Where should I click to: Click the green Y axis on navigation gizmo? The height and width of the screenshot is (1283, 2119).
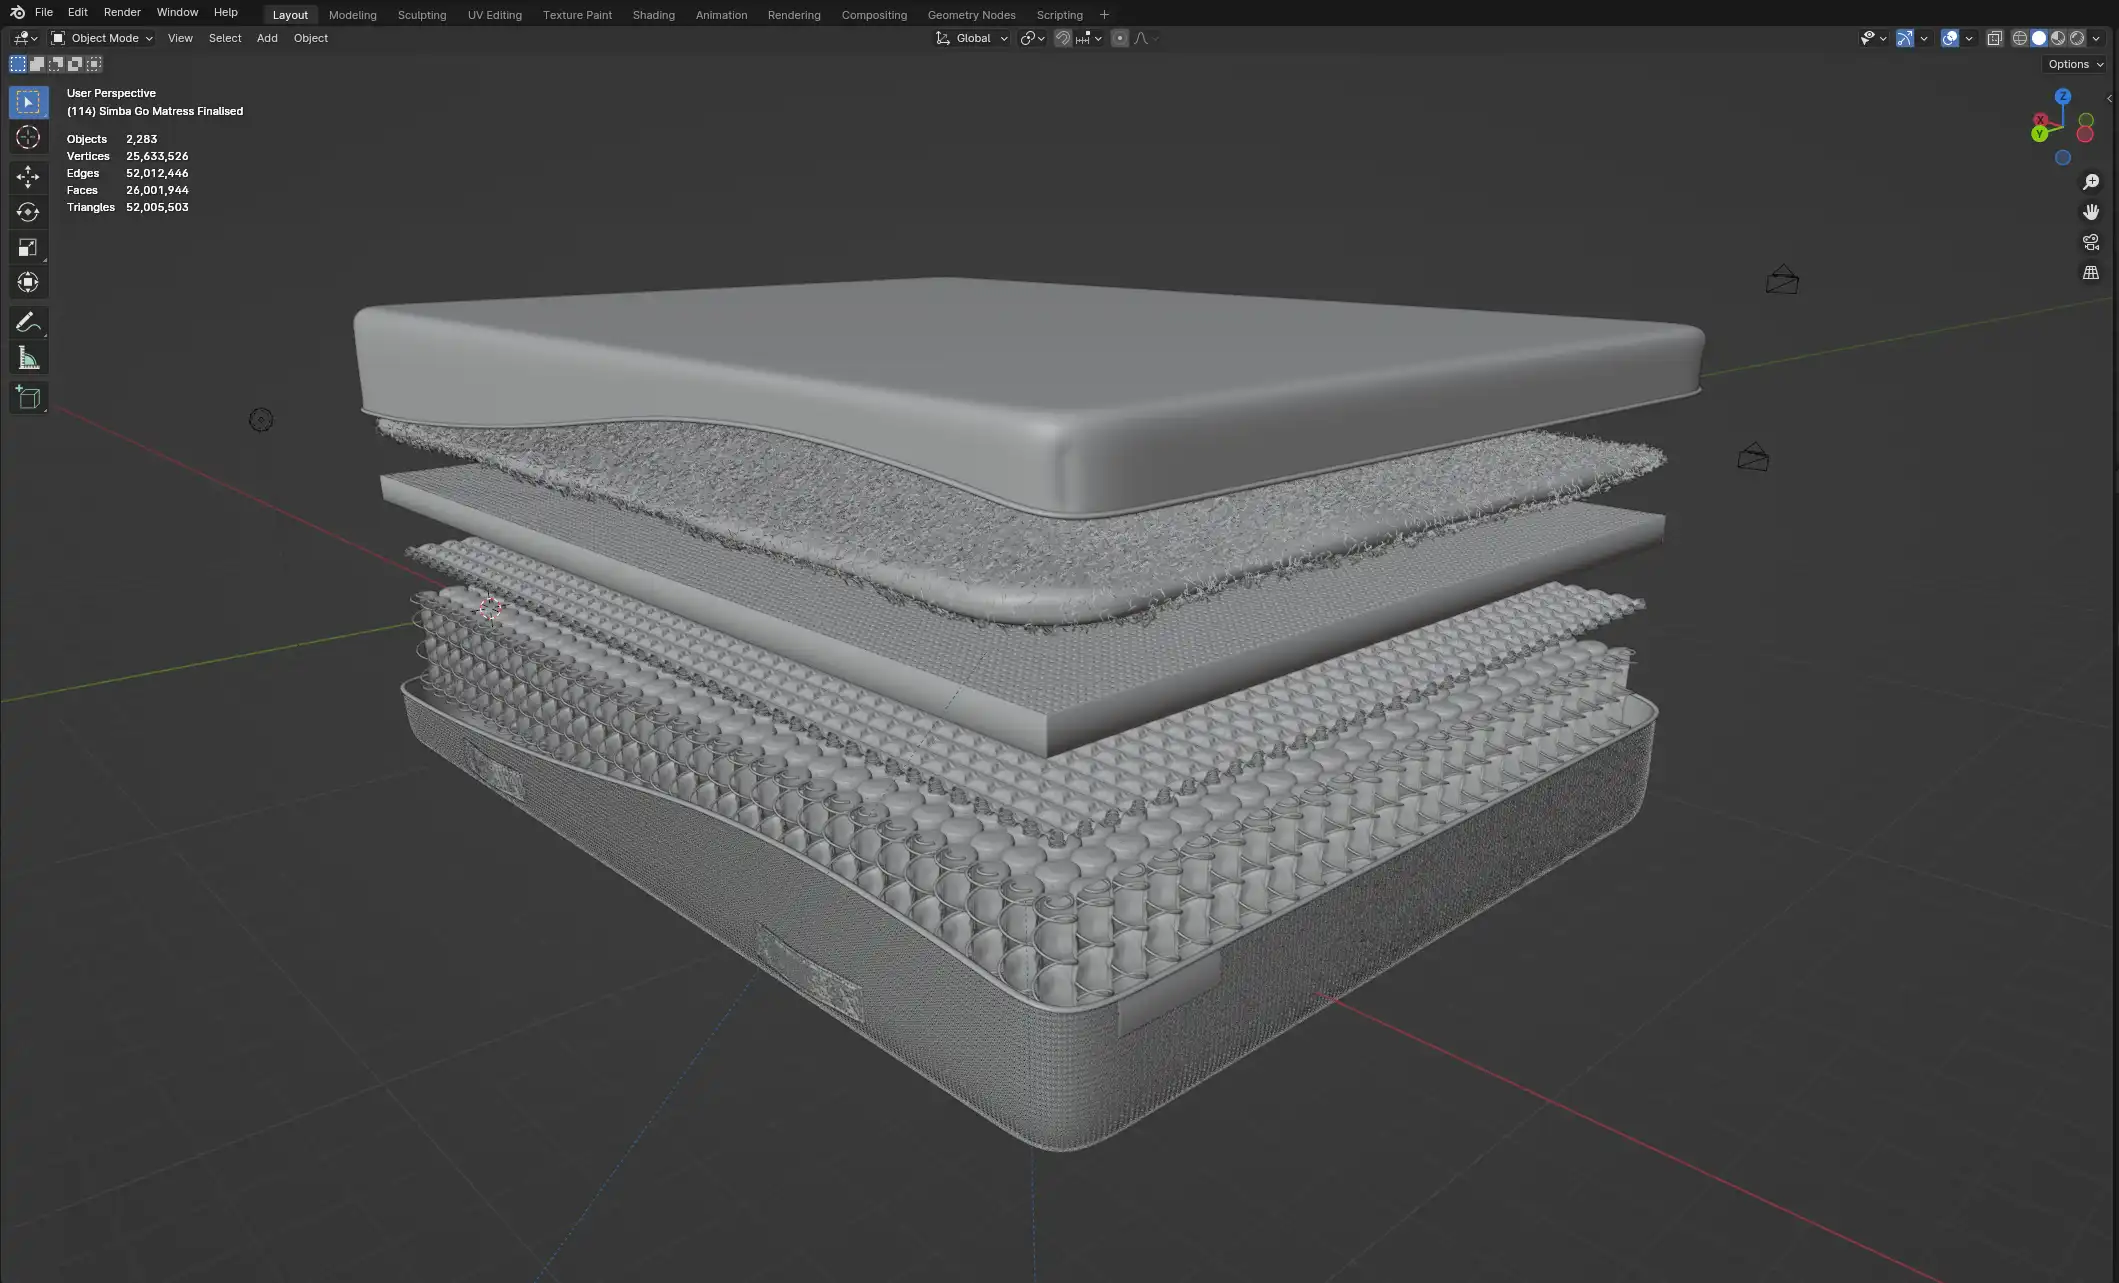click(x=2039, y=134)
